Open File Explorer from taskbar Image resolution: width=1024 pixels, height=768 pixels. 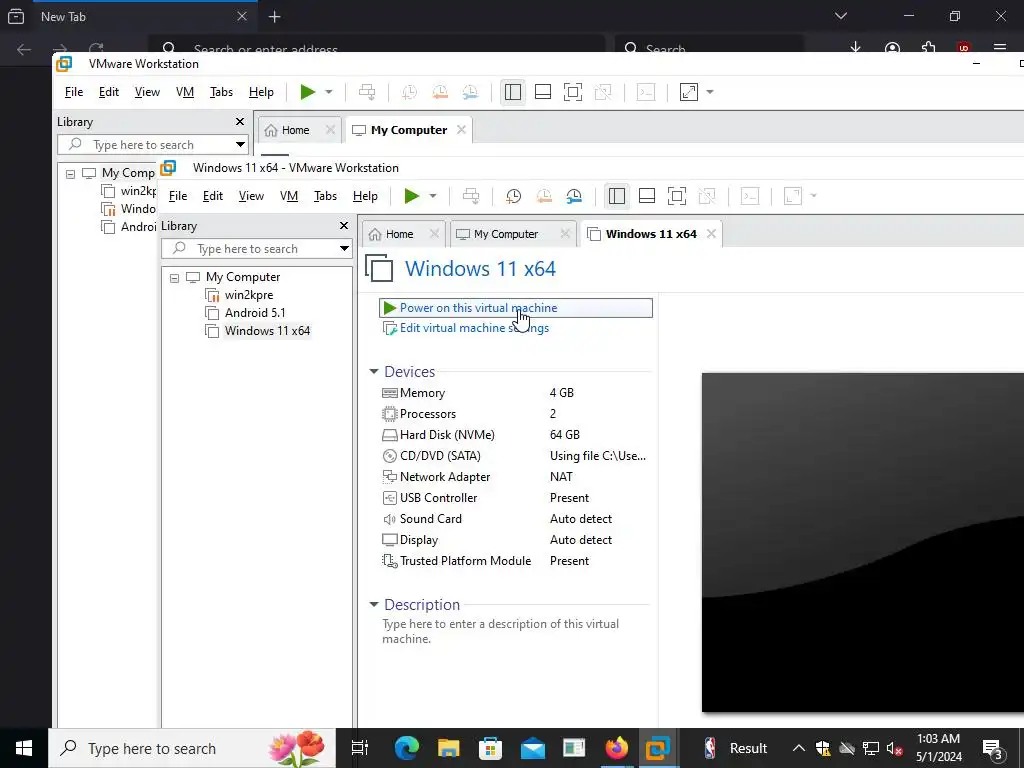pyautogui.click(x=448, y=748)
